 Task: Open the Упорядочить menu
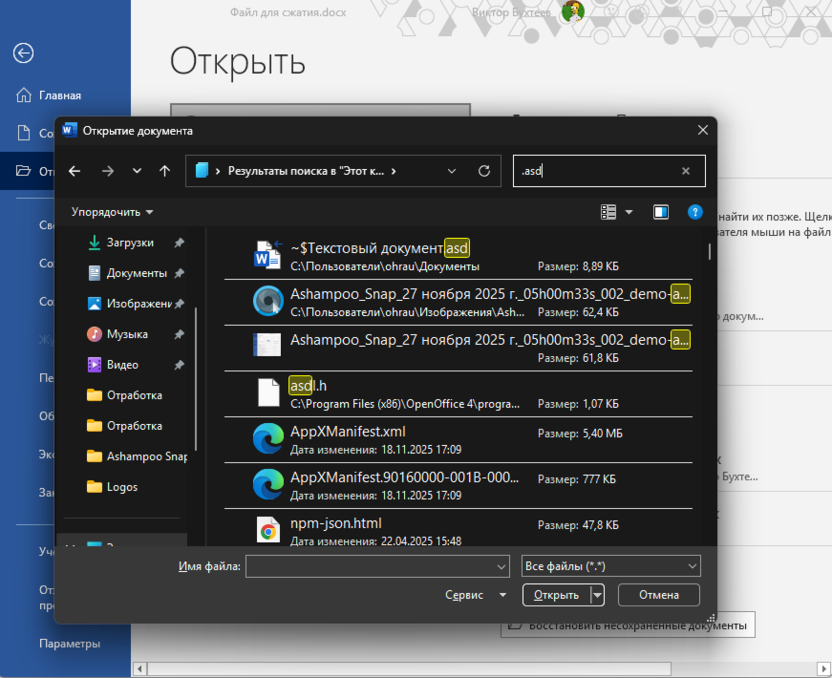pos(112,212)
